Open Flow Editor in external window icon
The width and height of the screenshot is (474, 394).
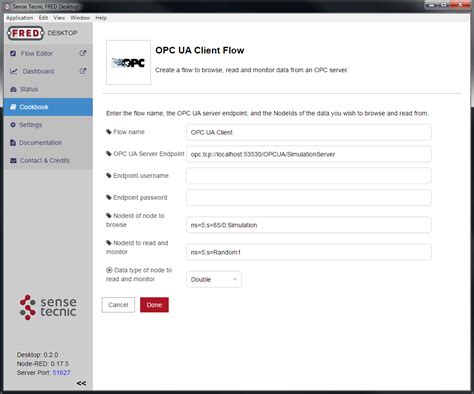83,53
